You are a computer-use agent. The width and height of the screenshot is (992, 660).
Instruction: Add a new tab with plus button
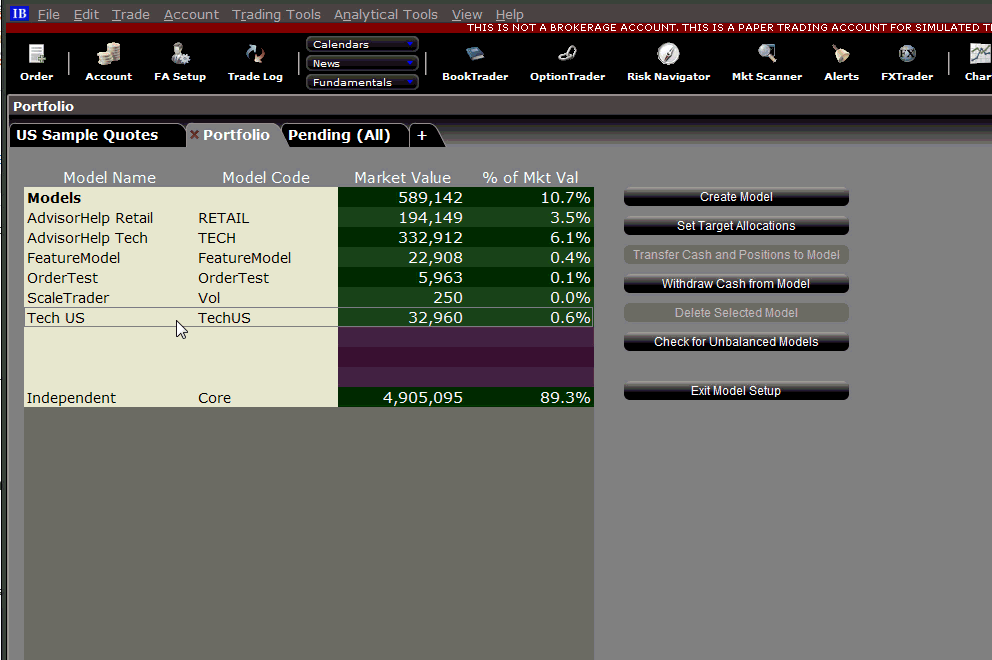[422, 135]
